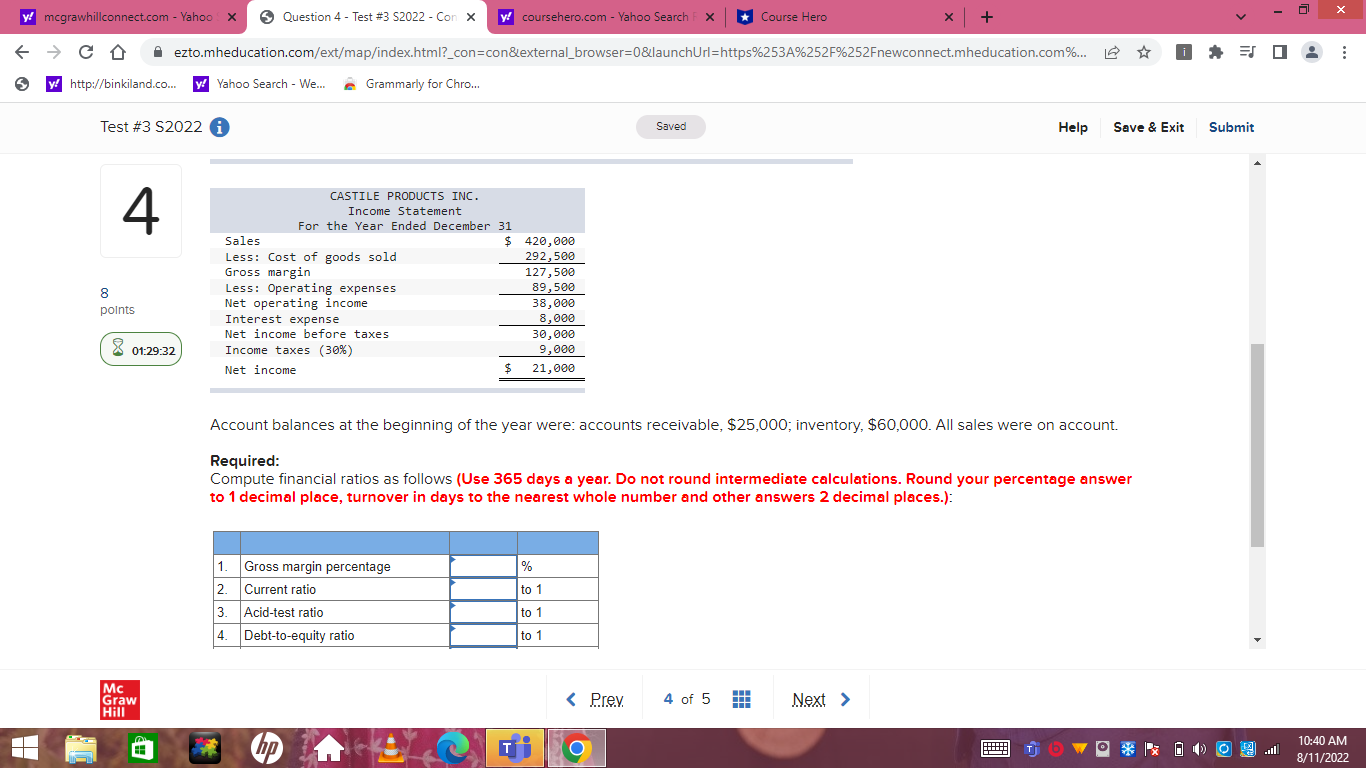Screen dimensions: 1366x768
Task: Bookmark the page using the star icon
Action: point(1143,53)
